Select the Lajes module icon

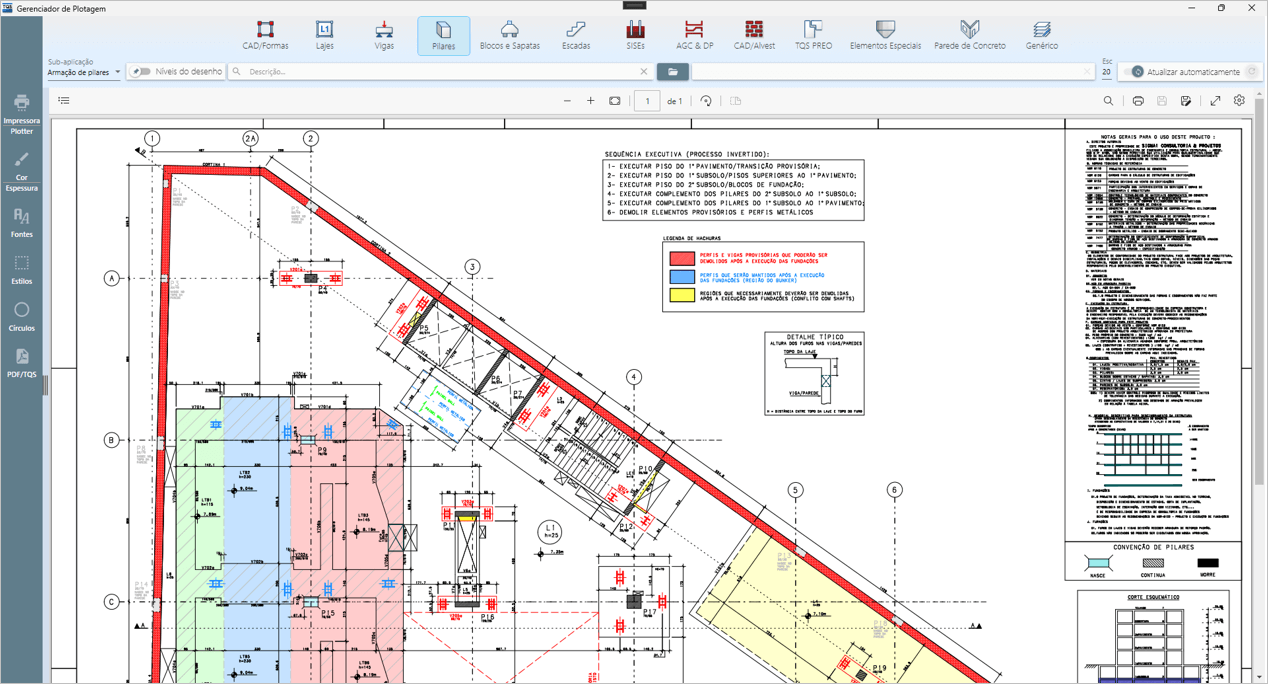[324, 36]
